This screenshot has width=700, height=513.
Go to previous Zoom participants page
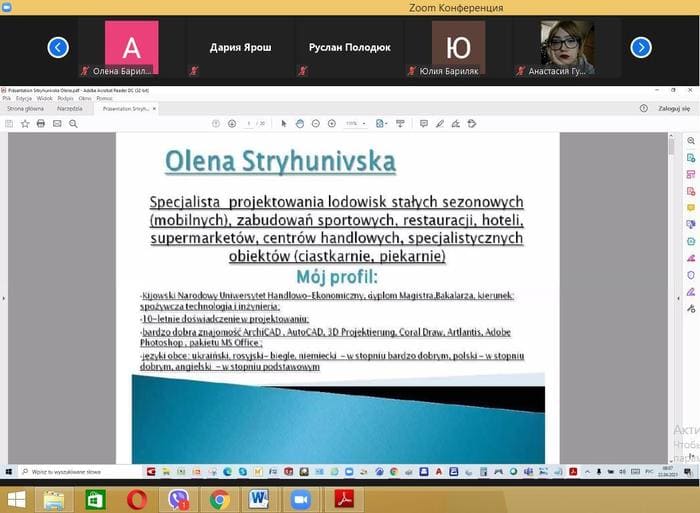58,47
